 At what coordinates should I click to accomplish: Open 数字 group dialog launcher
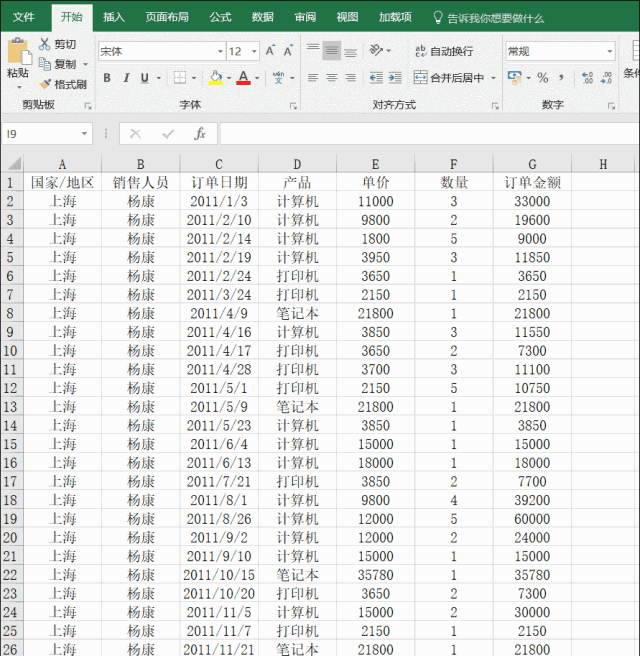(x=611, y=106)
